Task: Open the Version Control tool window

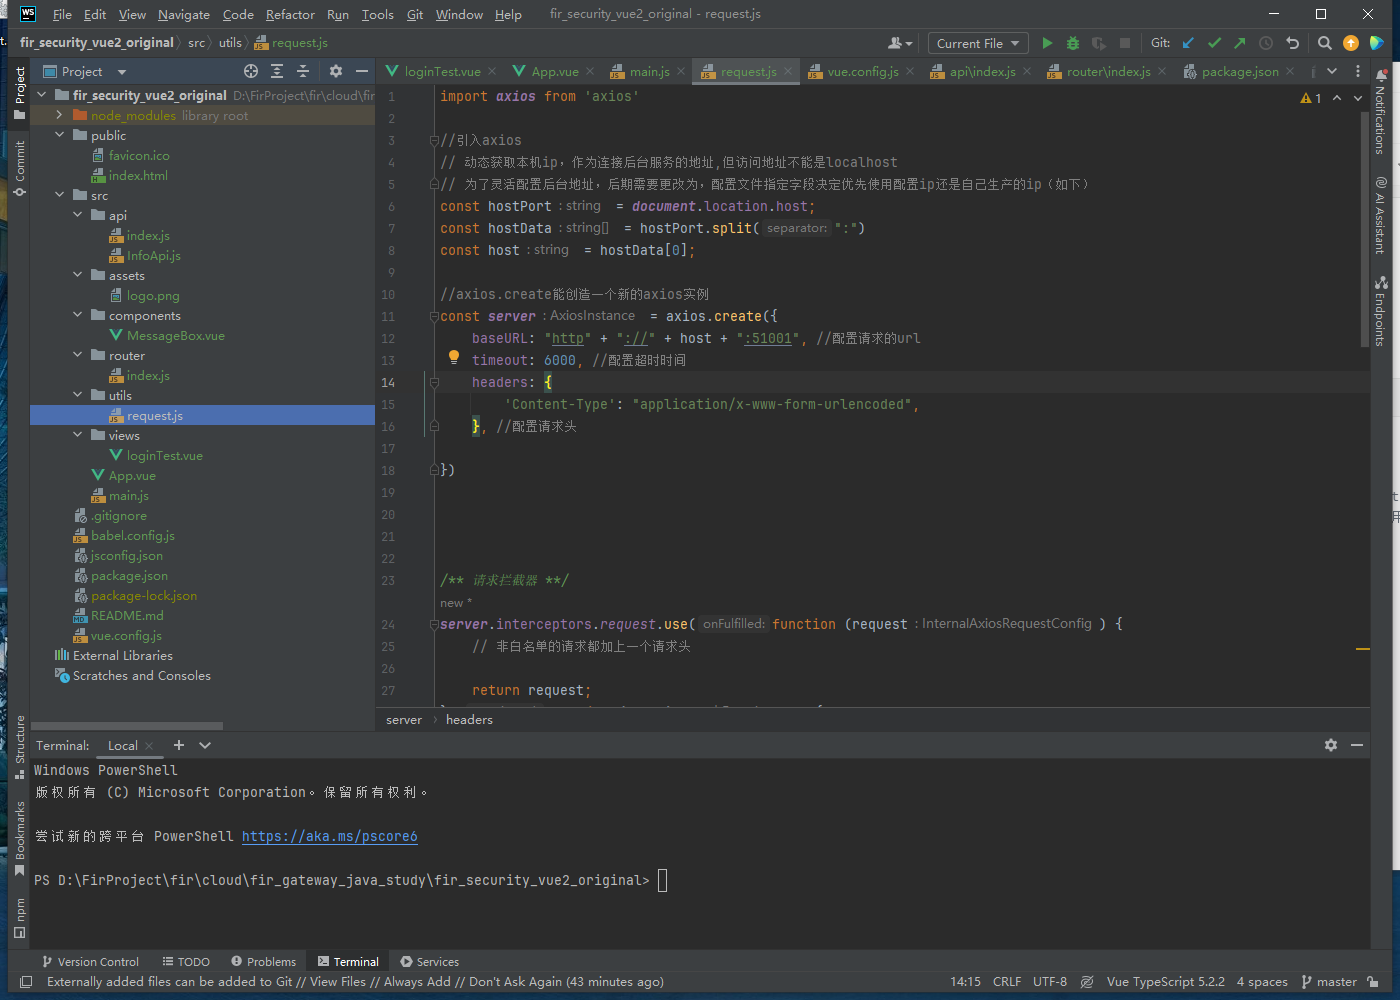Action: point(90,962)
